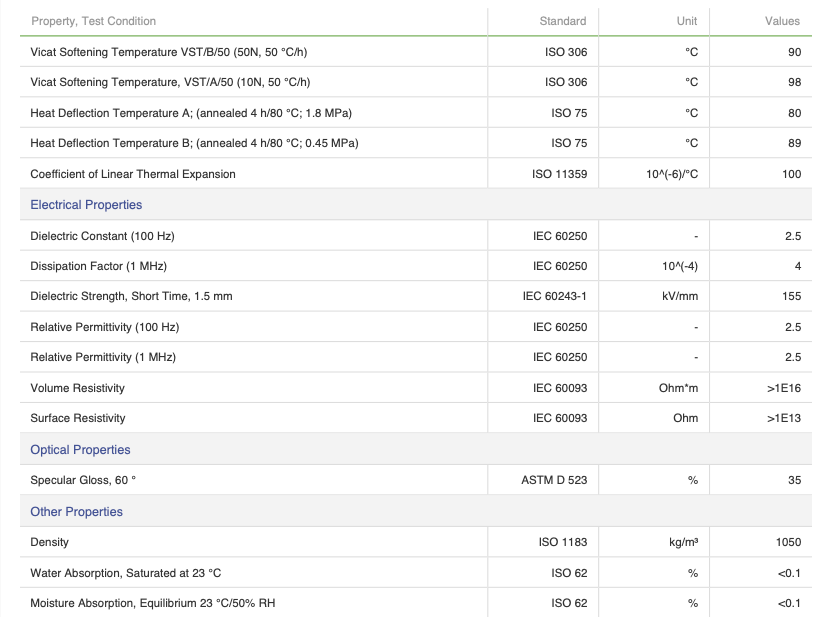Screen dimensions: 831x617
Task: Select the Surface Resistivity row
Action: coord(416,418)
